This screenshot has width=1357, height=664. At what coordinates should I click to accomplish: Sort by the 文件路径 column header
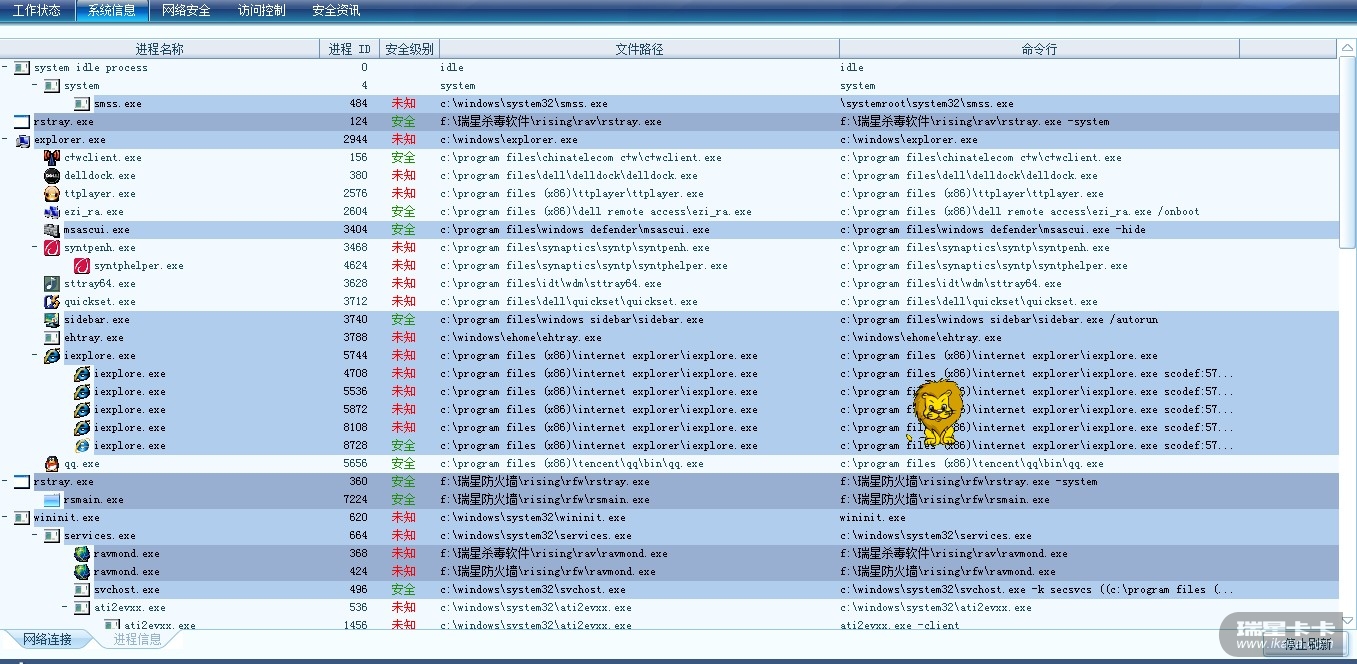(x=639, y=49)
